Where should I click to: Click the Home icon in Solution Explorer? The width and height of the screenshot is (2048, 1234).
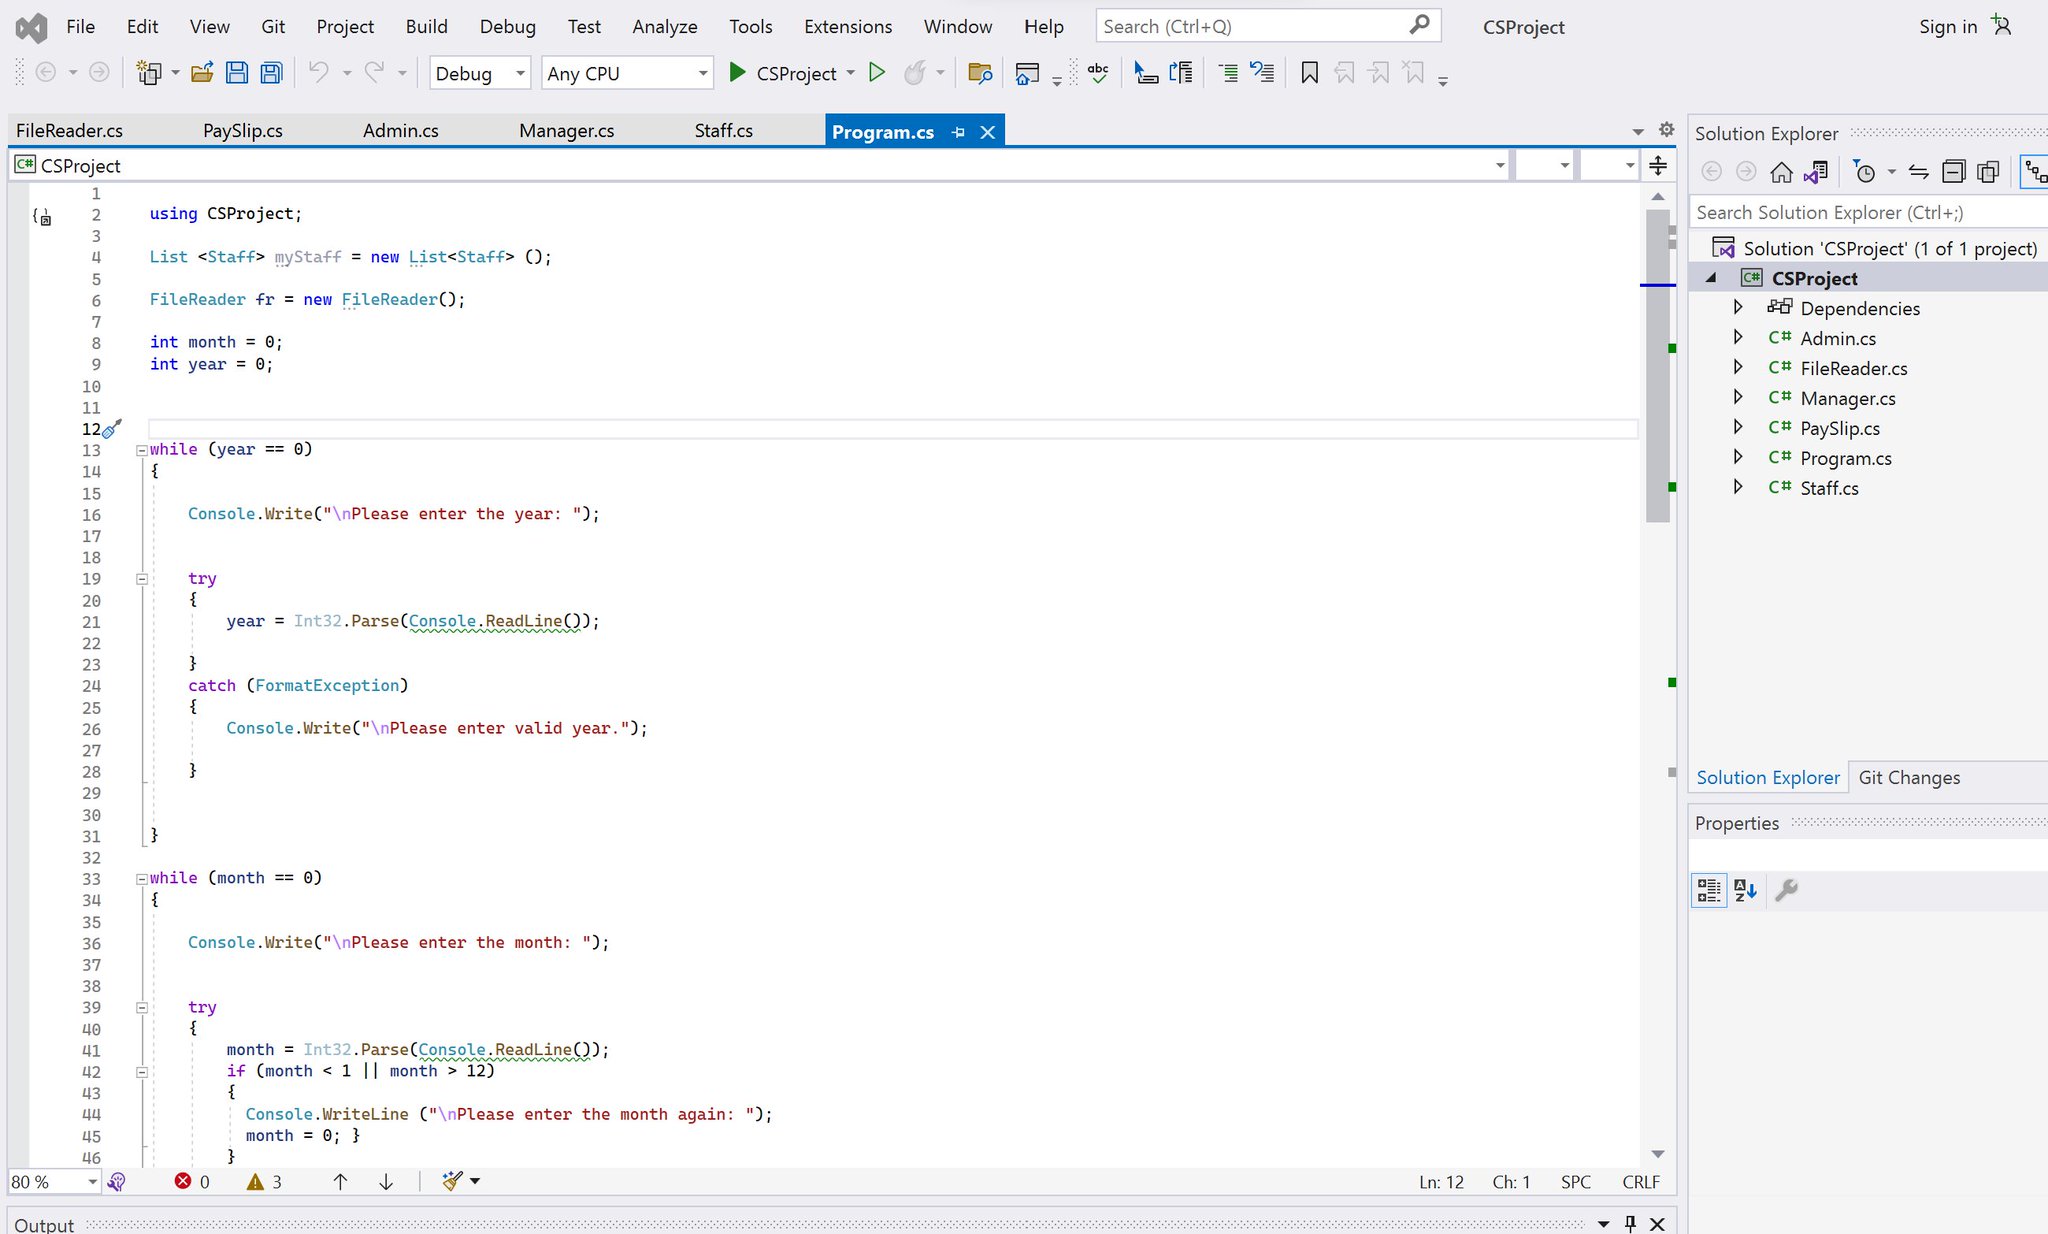tap(1781, 172)
